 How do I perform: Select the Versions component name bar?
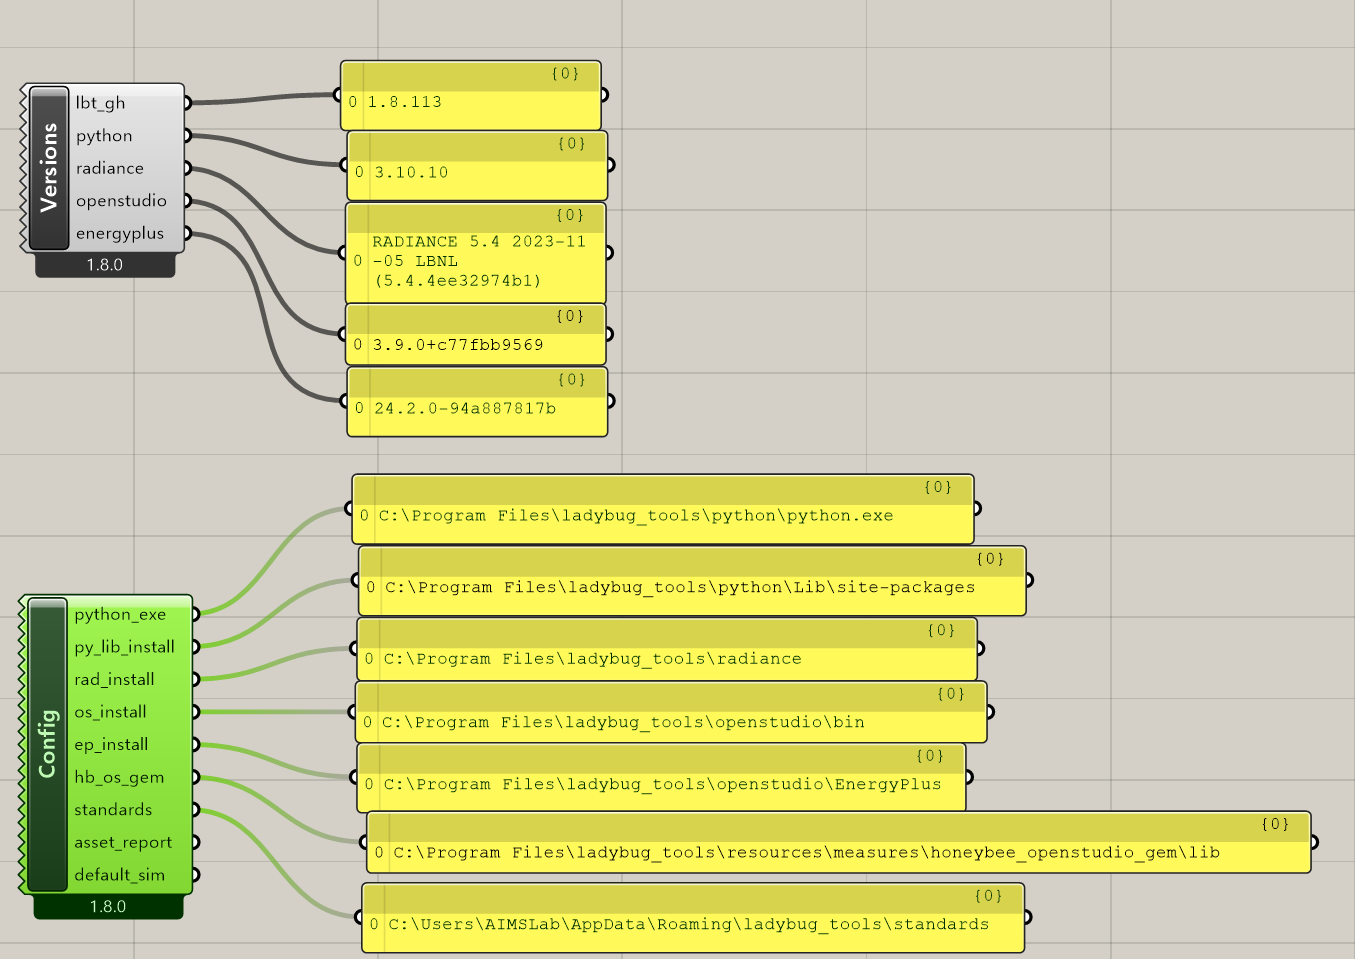[x=48, y=167]
